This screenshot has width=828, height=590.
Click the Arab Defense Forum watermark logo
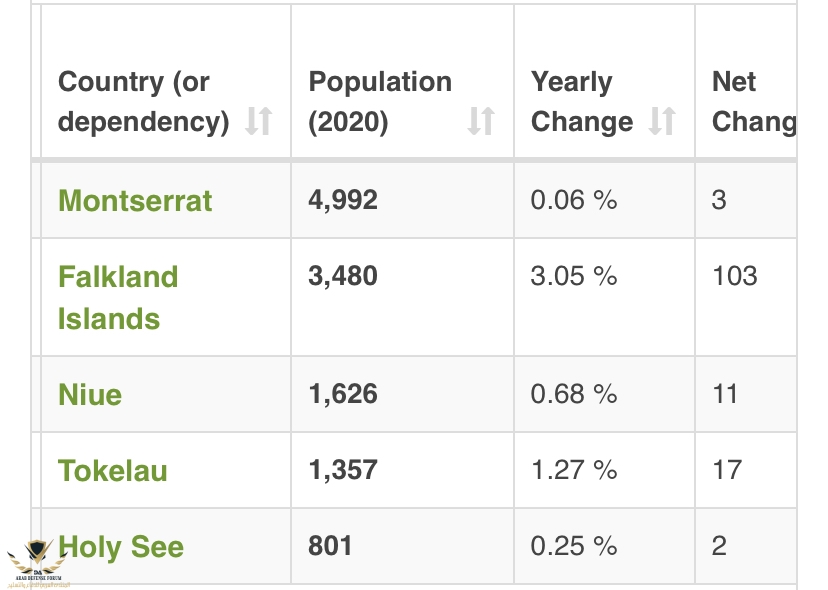tap(36, 564)
